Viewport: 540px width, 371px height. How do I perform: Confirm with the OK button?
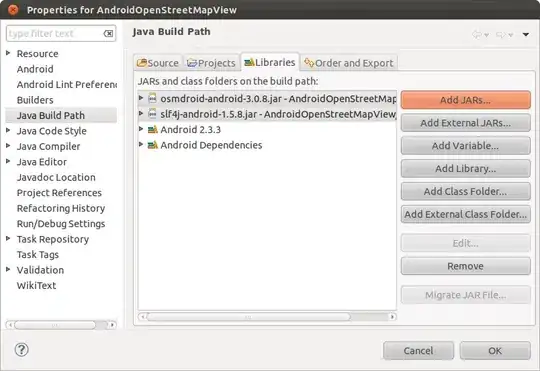[x=495, y=351]
